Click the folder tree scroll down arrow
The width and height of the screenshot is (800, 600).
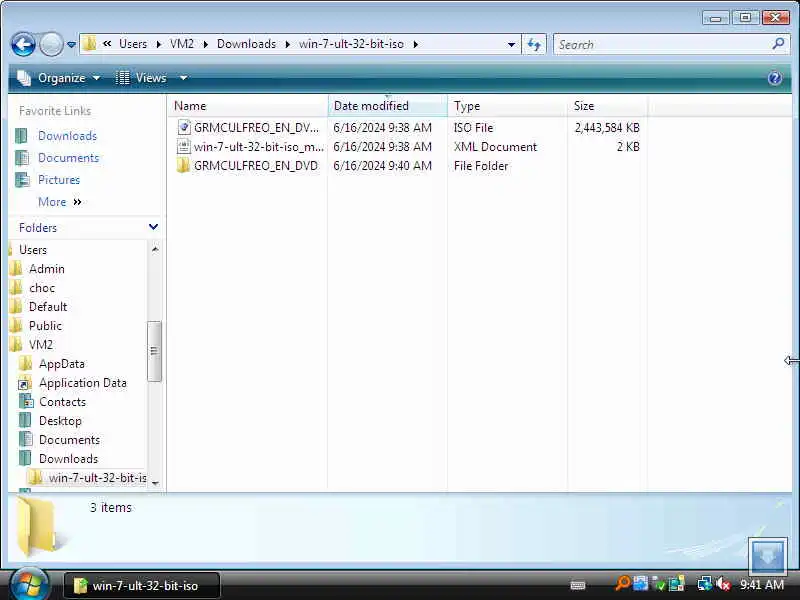[x=155, y=482]
